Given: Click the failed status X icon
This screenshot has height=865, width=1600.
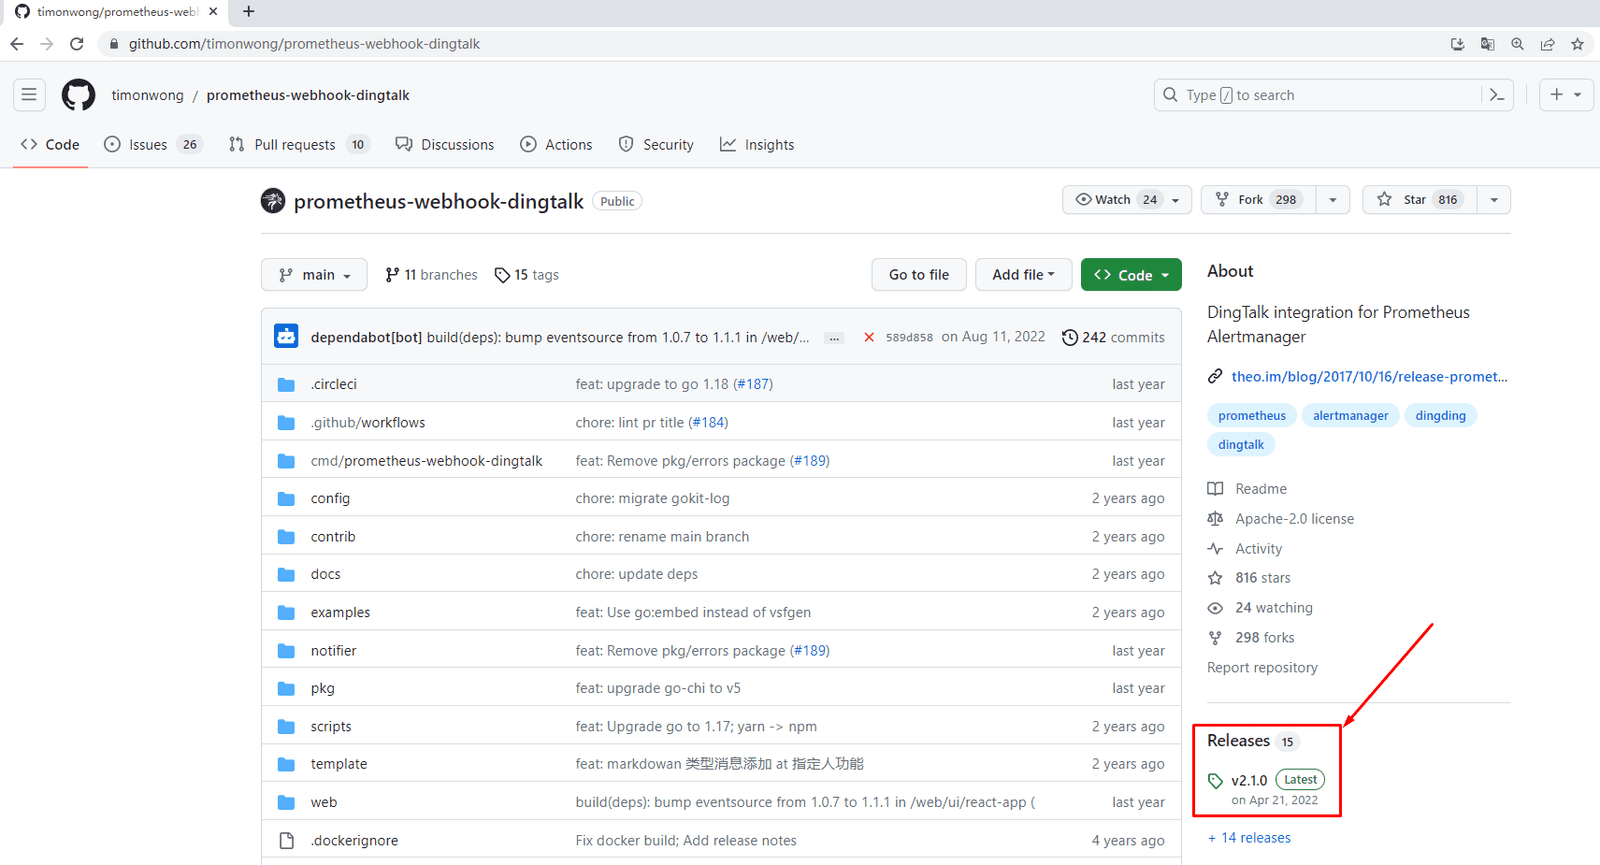Looking at the screenshot, I should pyautogui.click(x=869, y=338).
